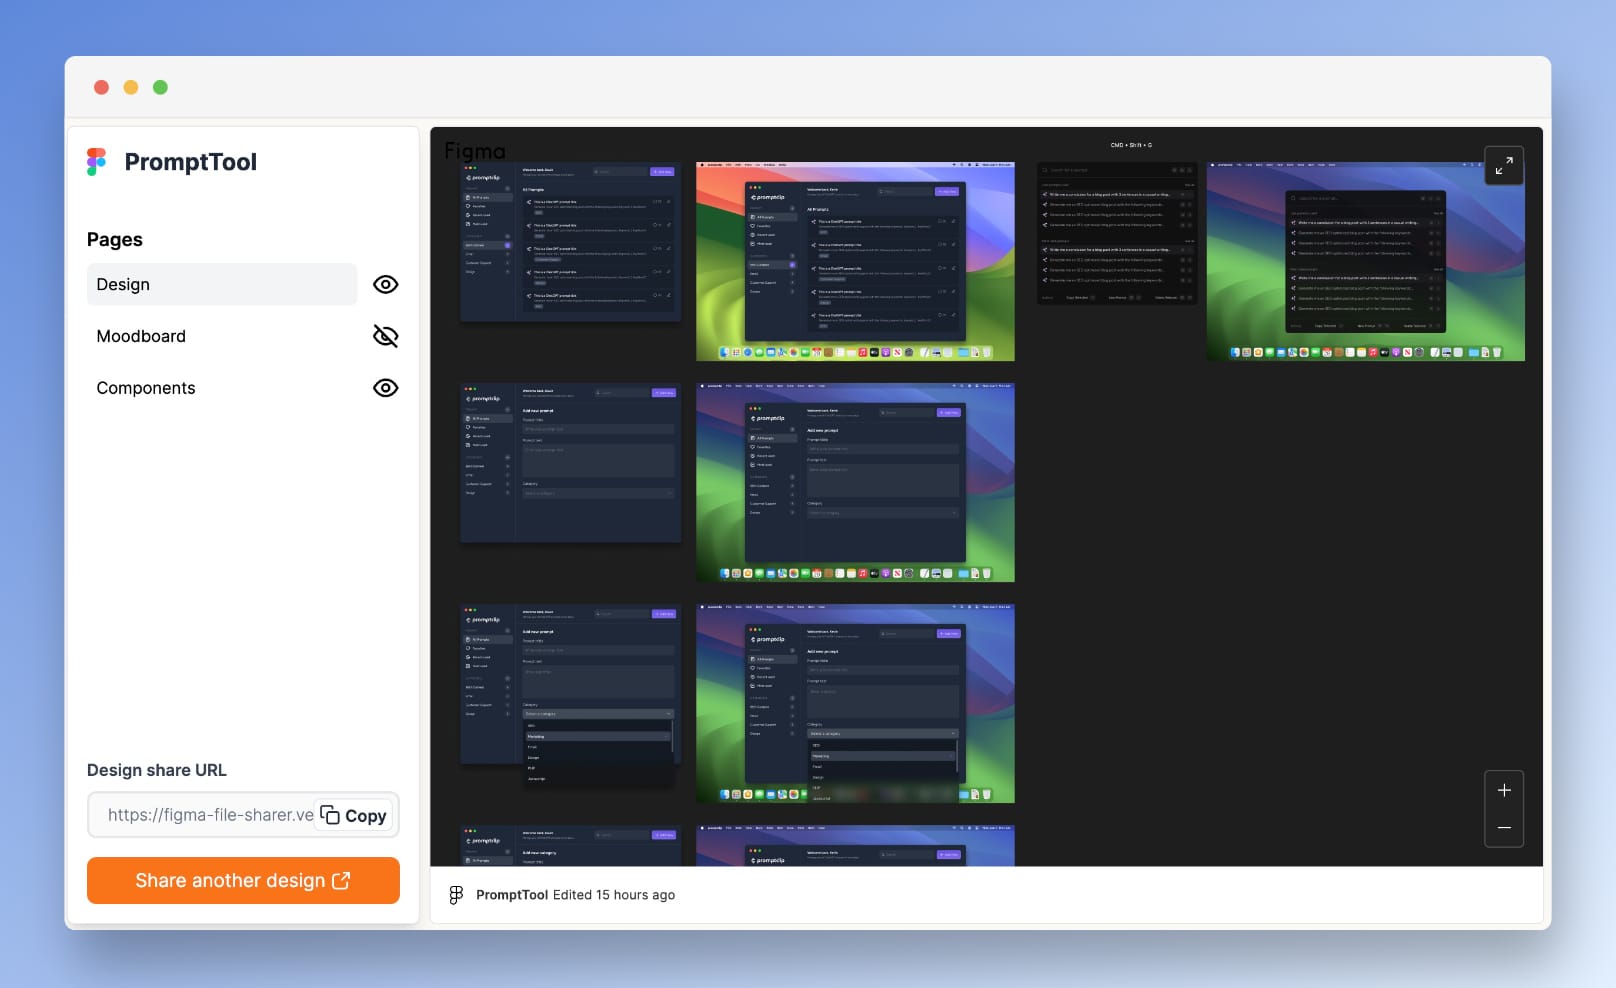The width and height of the screenshot is (1616, 988).
Task: Click the design share URL field
Action: (x=210, y=815)
